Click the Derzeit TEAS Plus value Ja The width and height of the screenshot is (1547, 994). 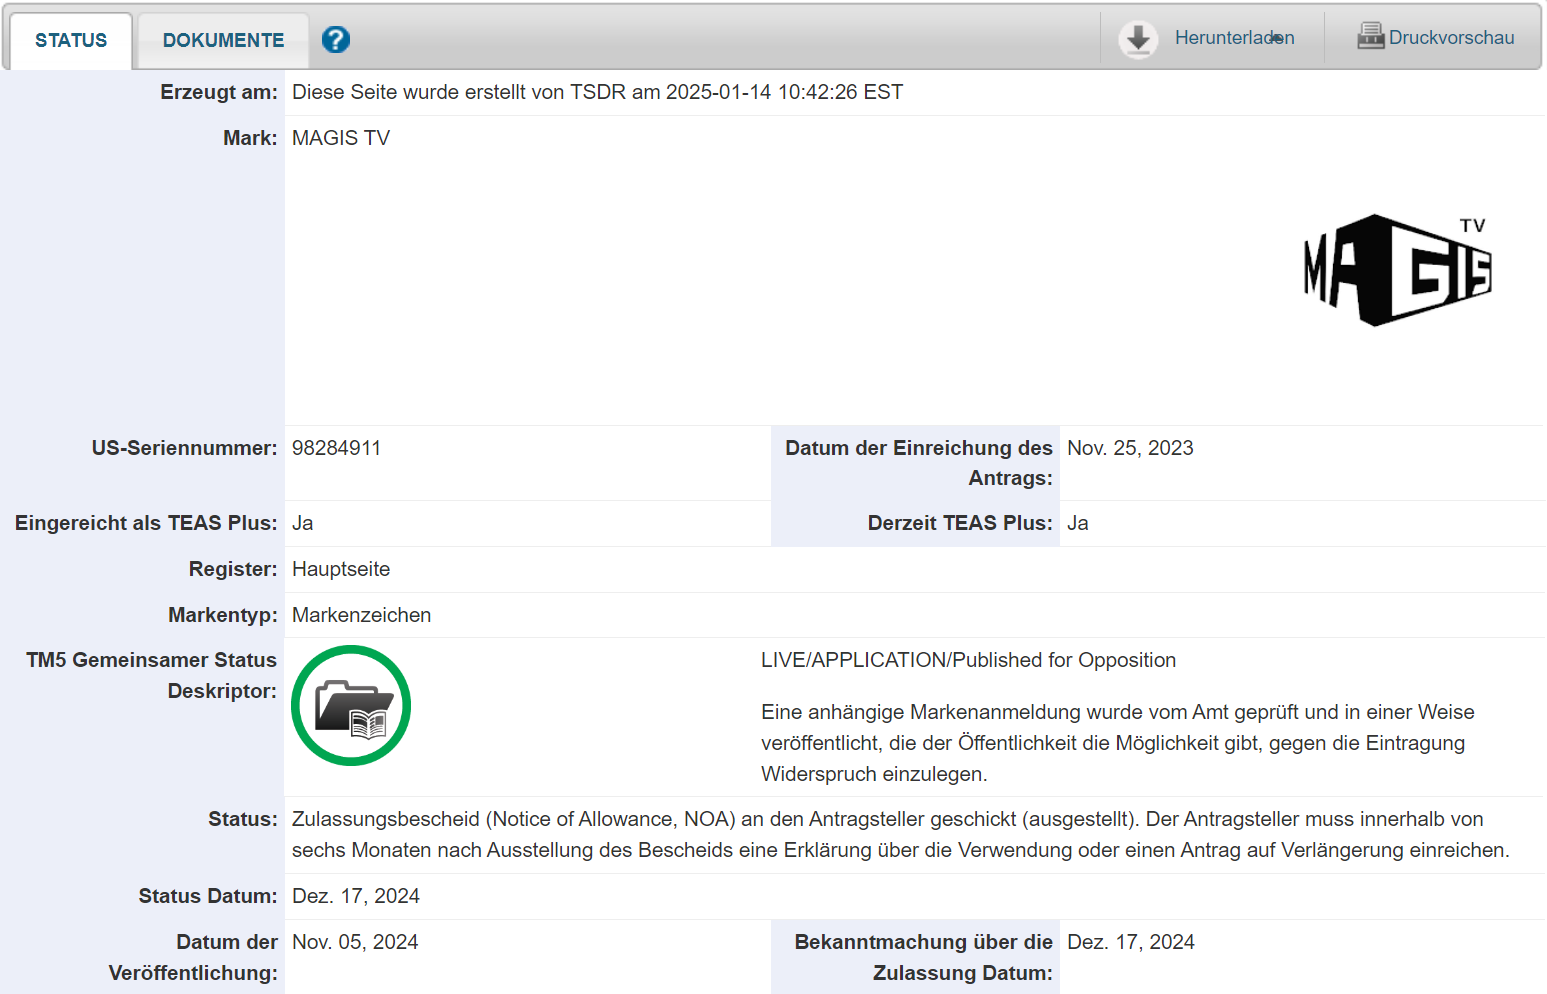[1078, 523]
